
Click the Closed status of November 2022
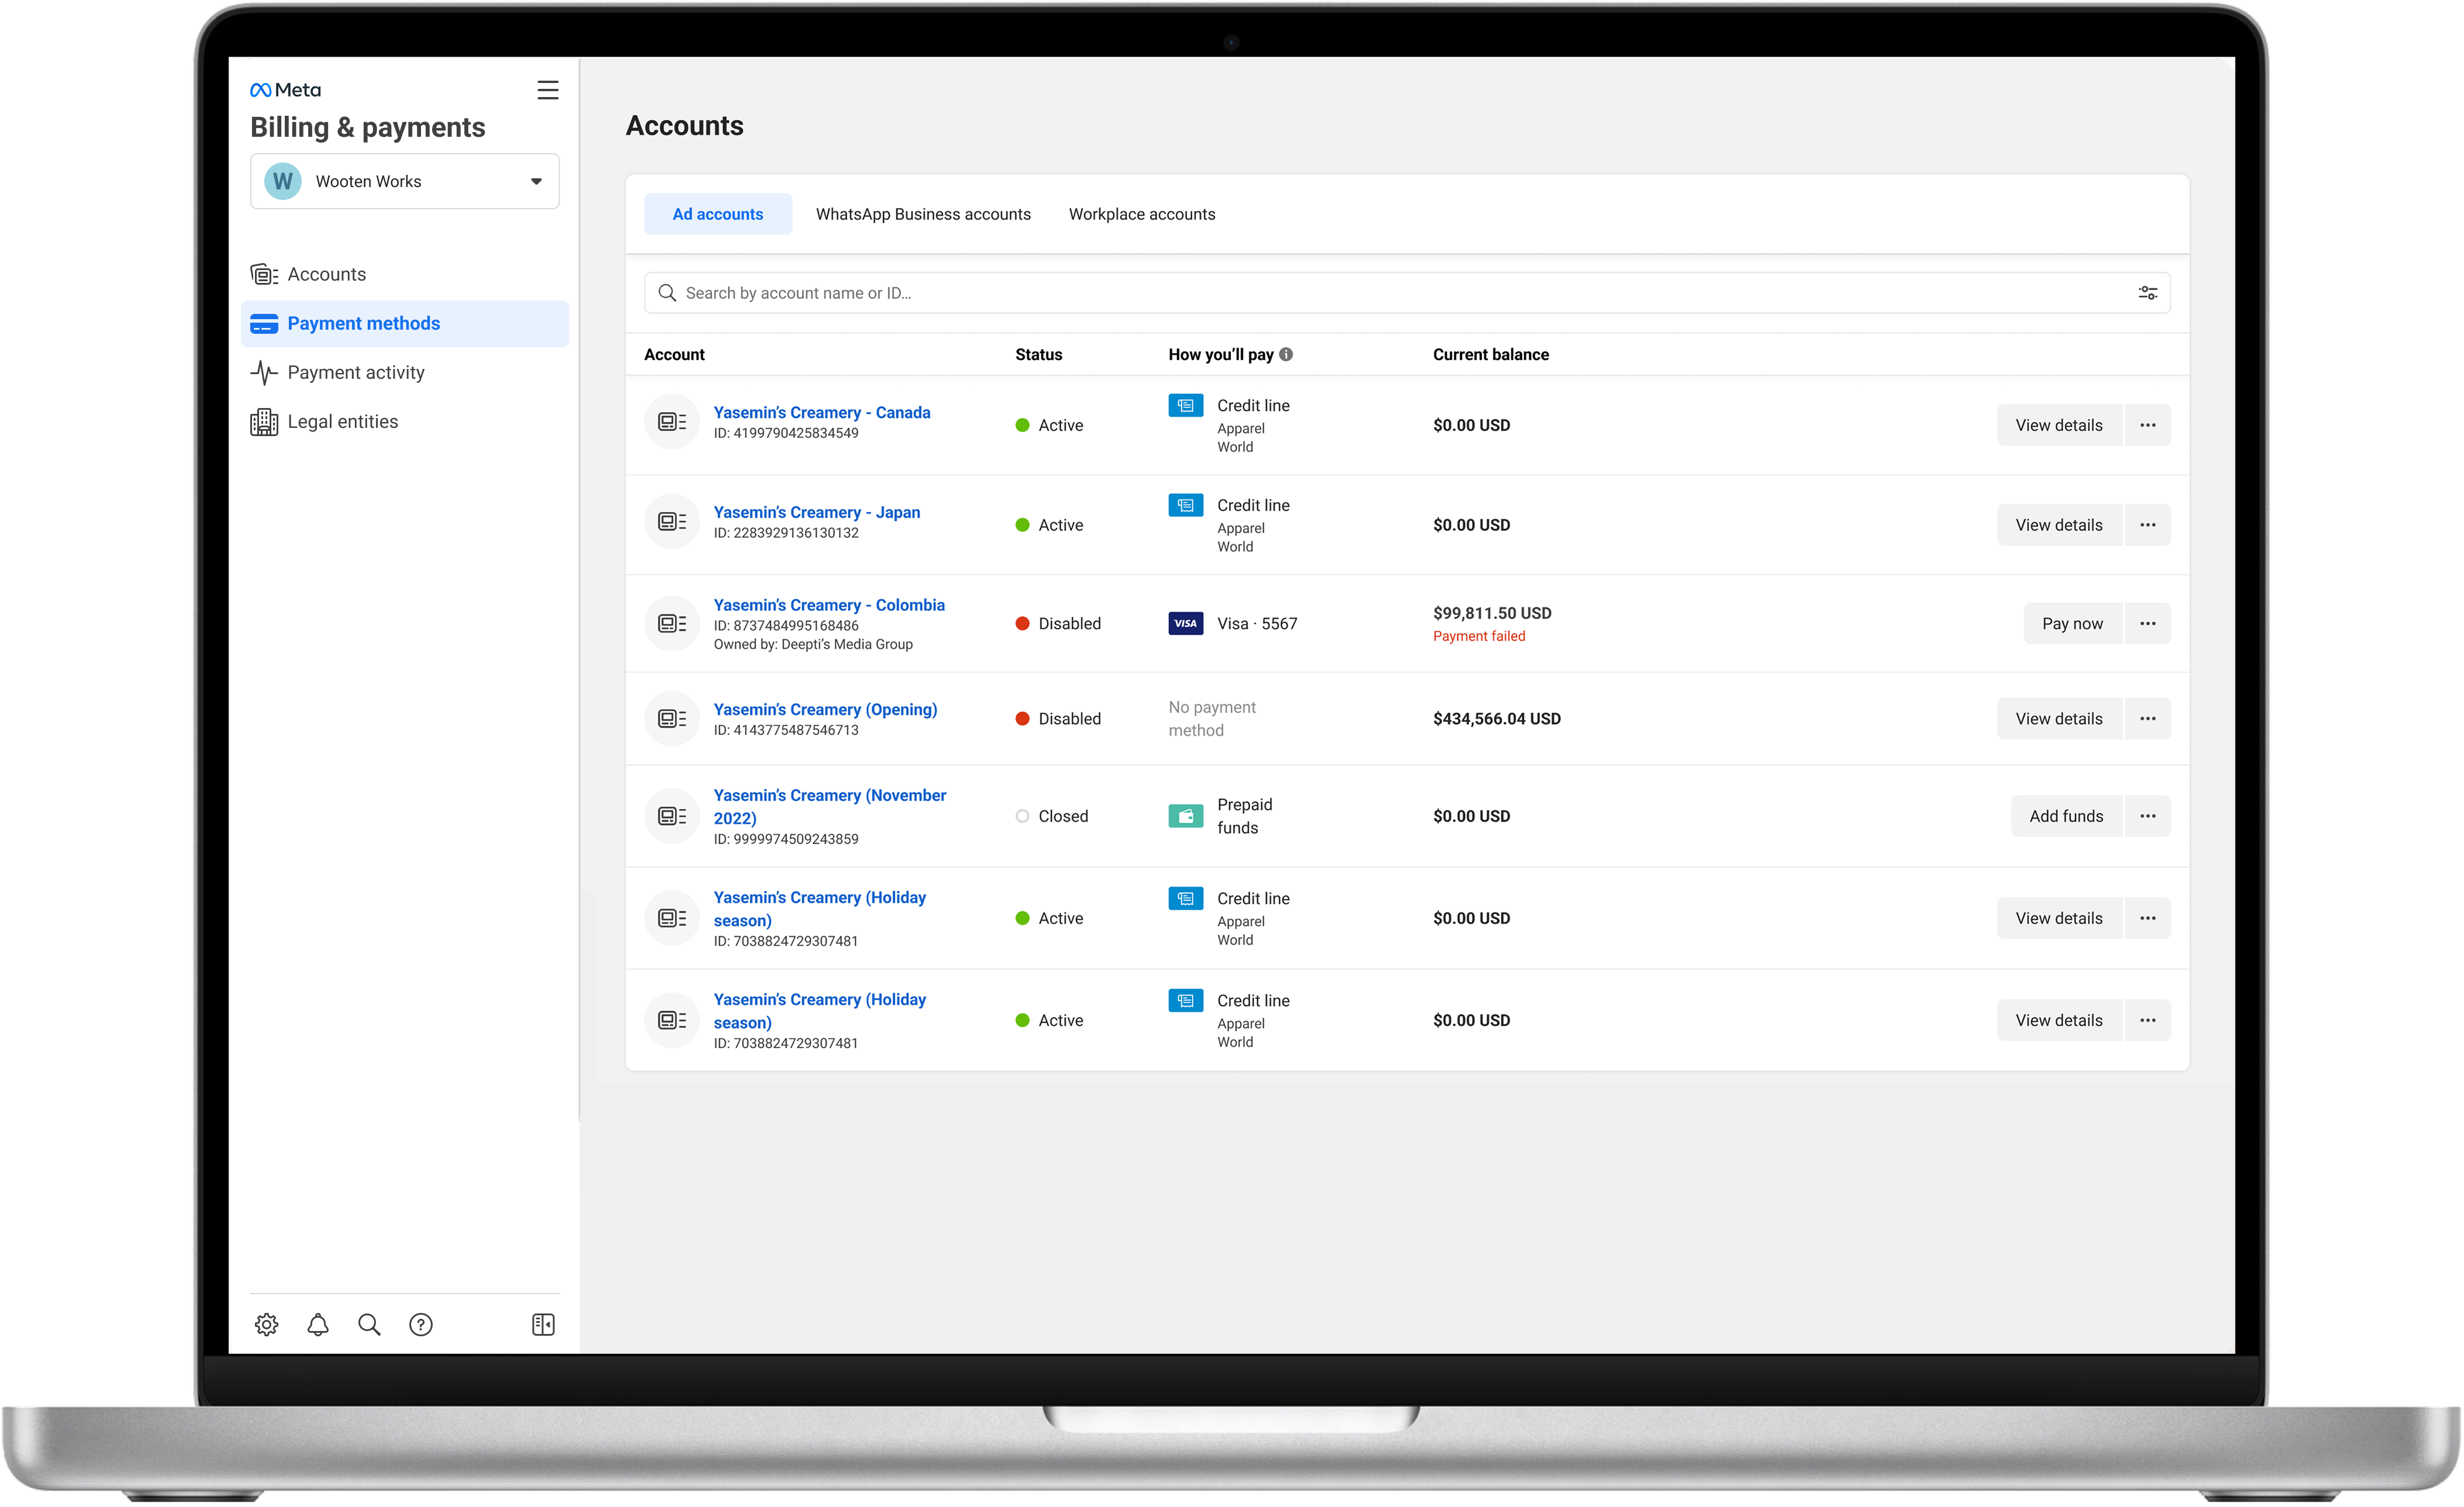(x=1052, y=816)
